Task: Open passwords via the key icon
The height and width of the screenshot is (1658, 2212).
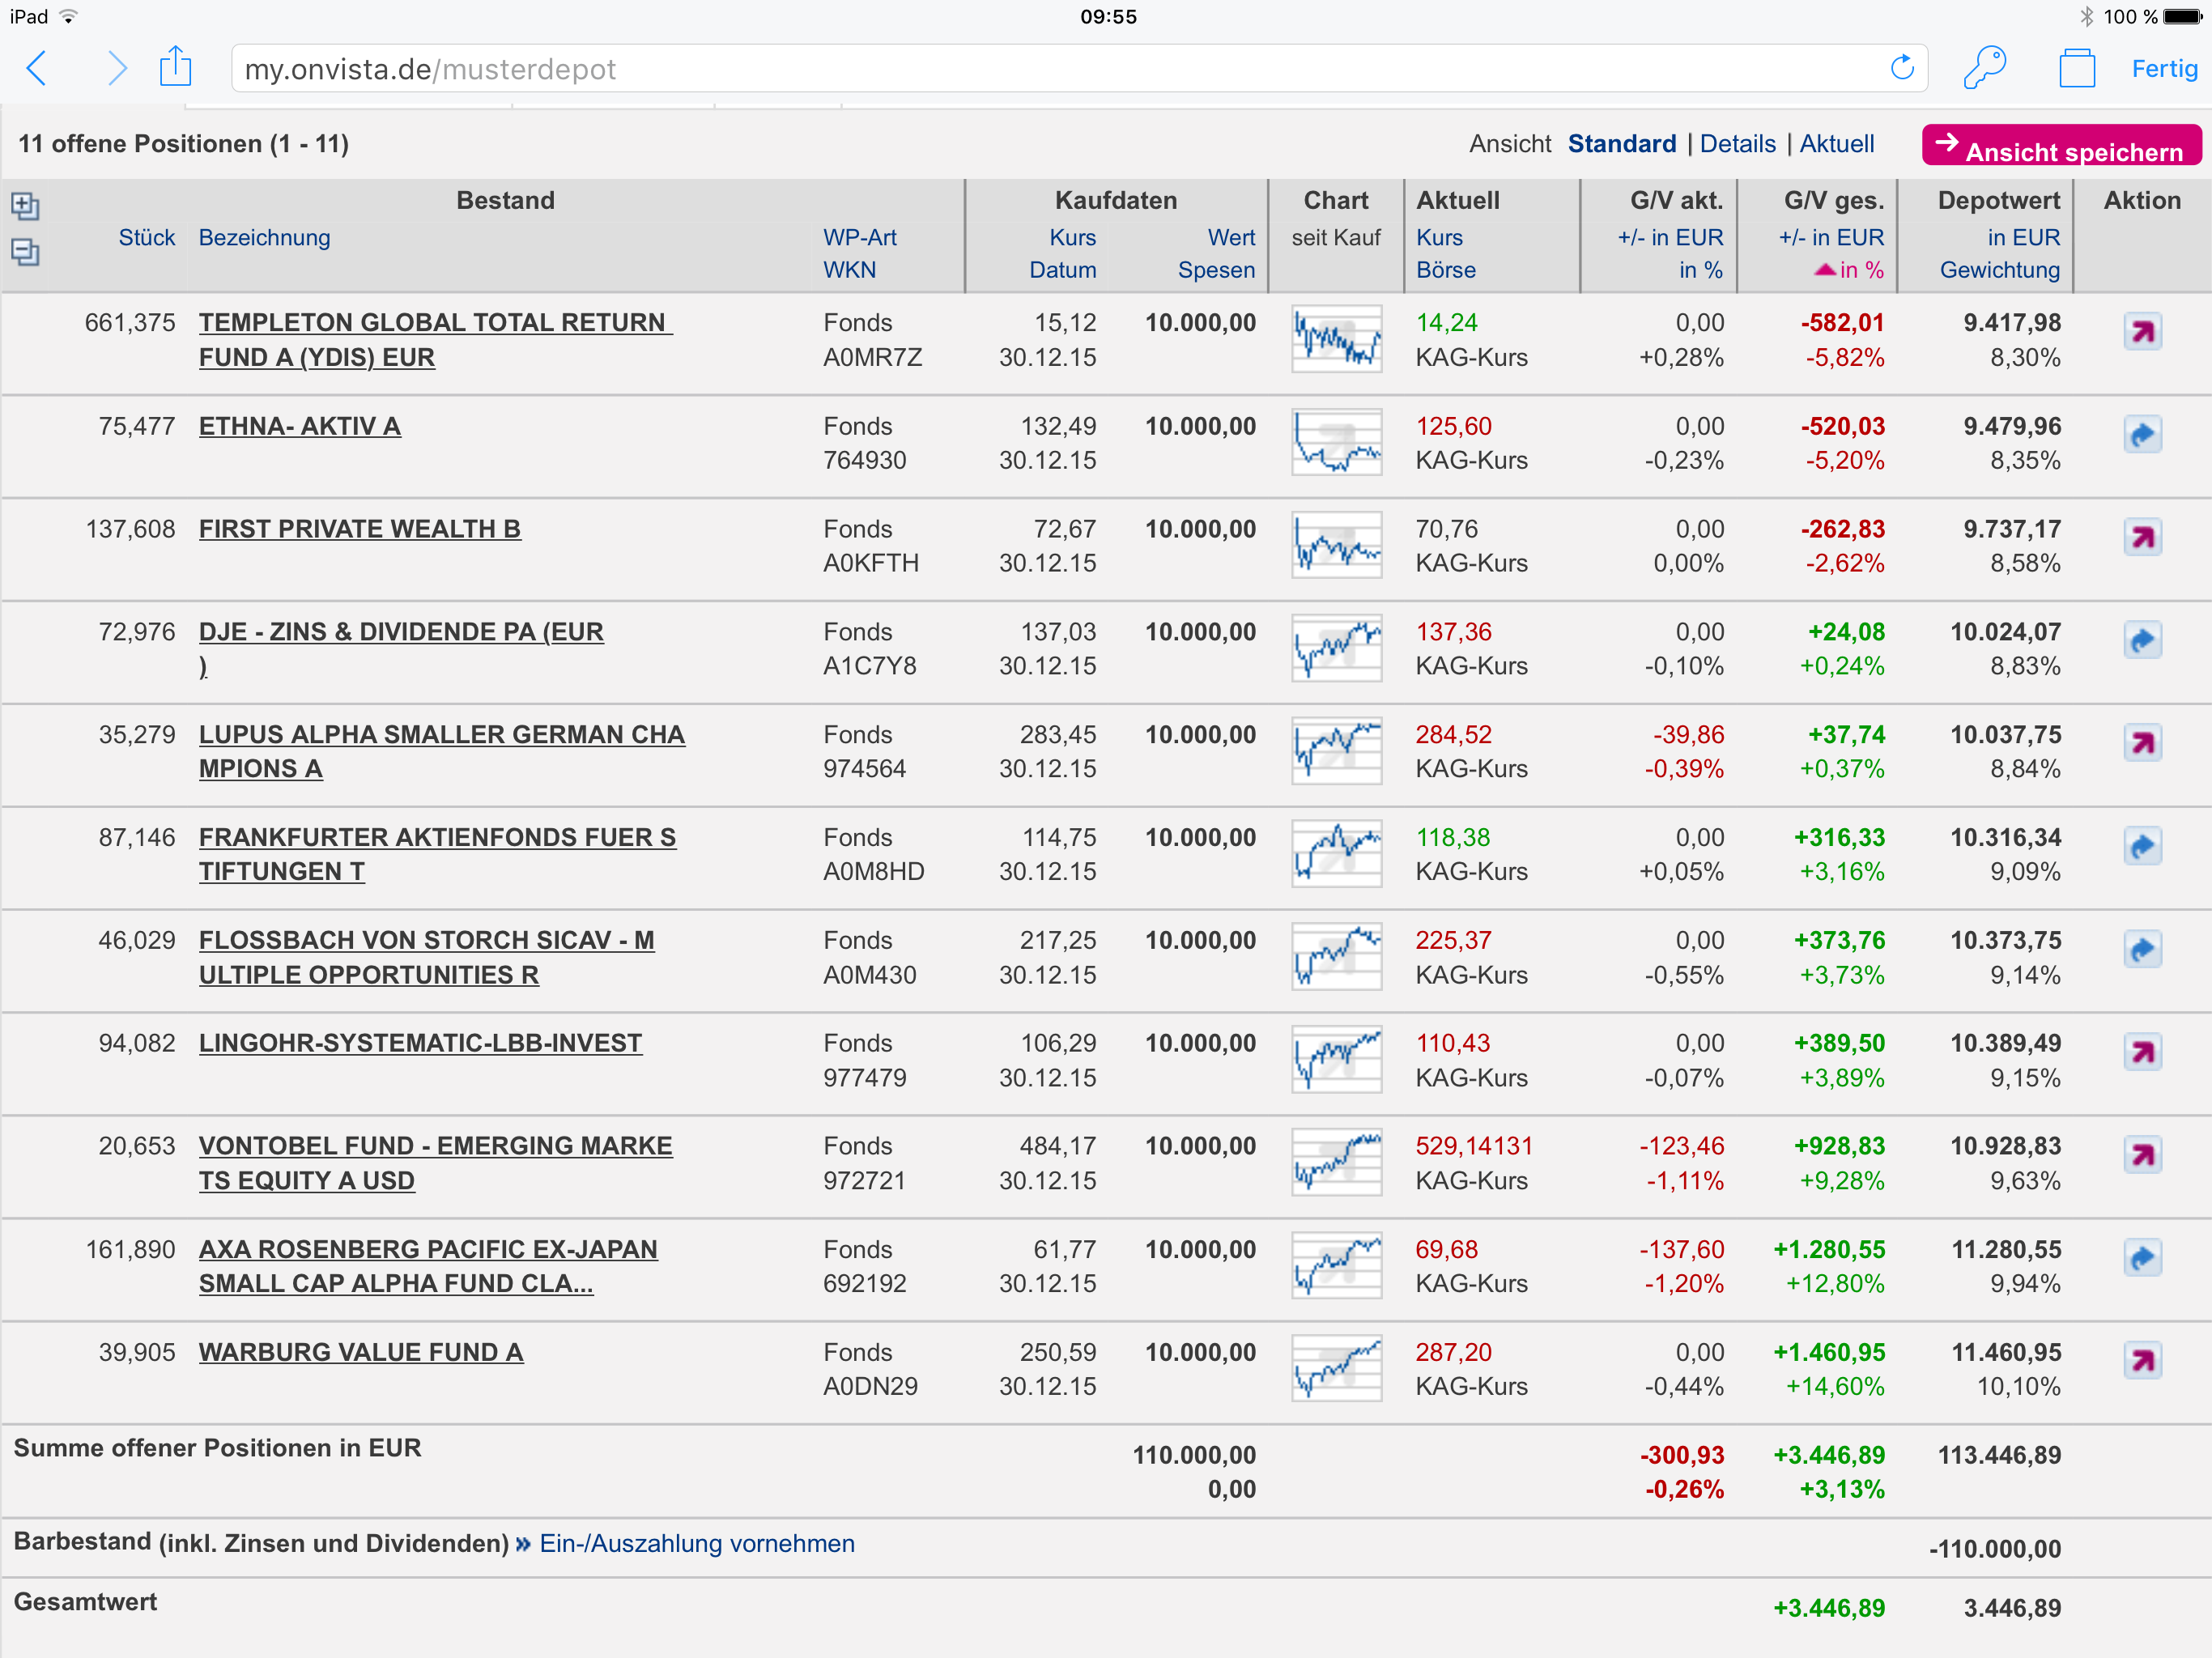Action: [x=1984, y=68]
